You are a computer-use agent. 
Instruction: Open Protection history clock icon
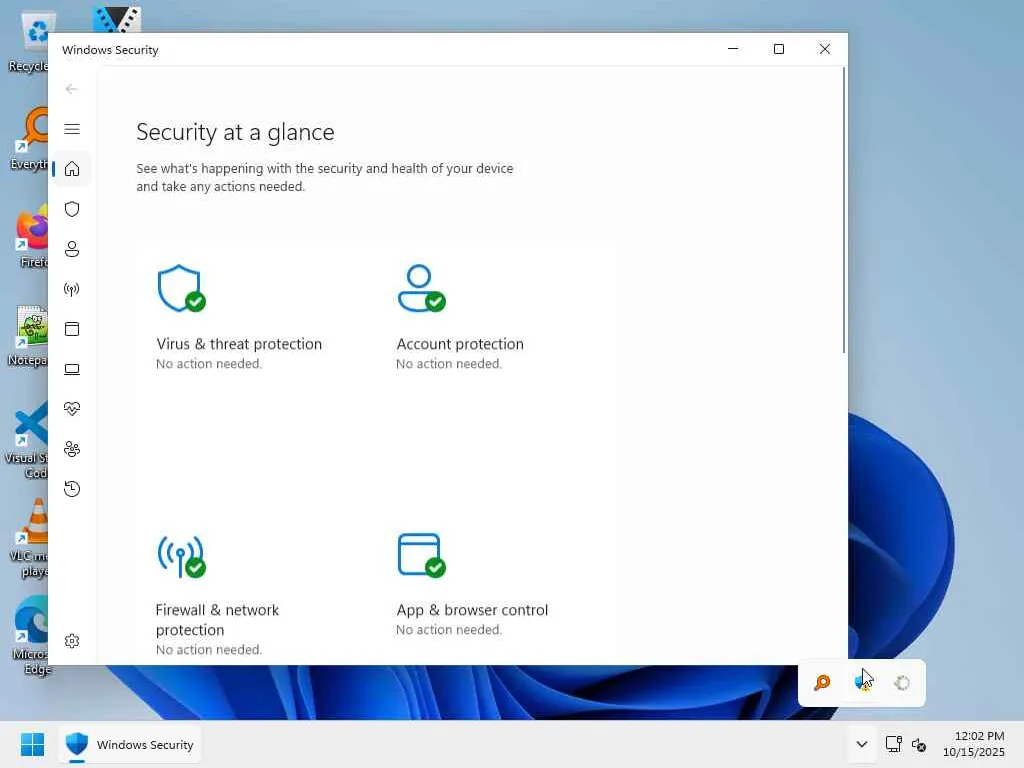72,489
